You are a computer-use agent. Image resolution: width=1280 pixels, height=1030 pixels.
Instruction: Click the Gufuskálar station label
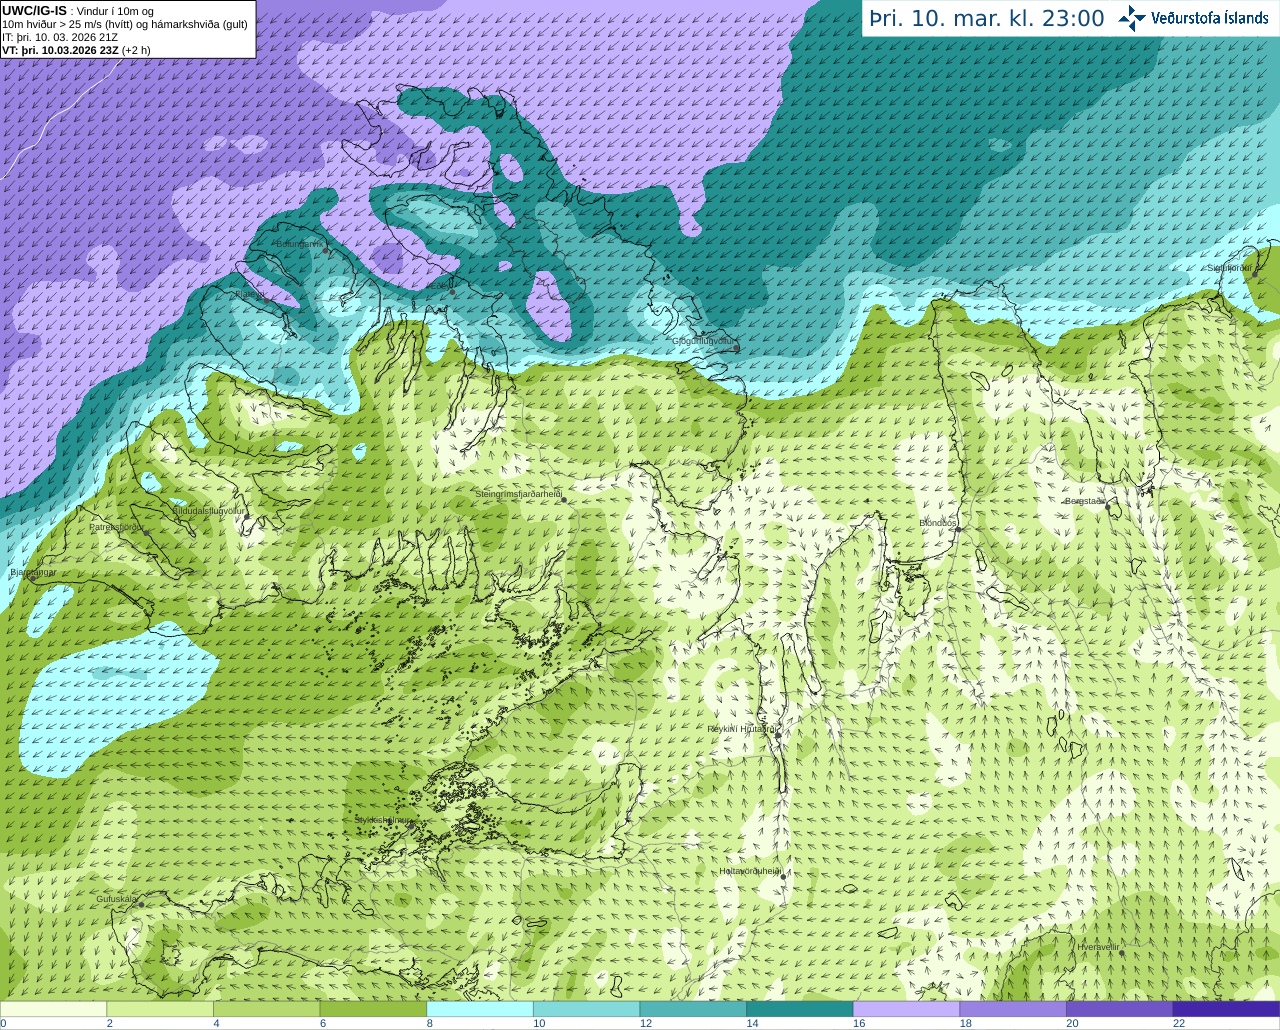click(116, 899)
